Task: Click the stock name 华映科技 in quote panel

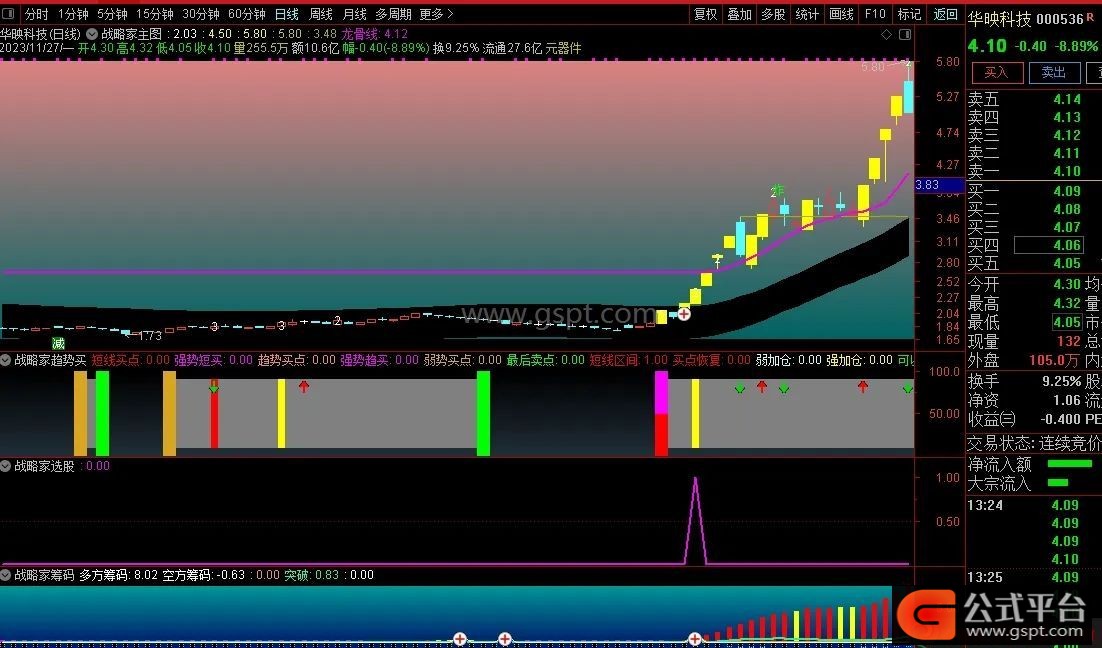Action: 999,19
